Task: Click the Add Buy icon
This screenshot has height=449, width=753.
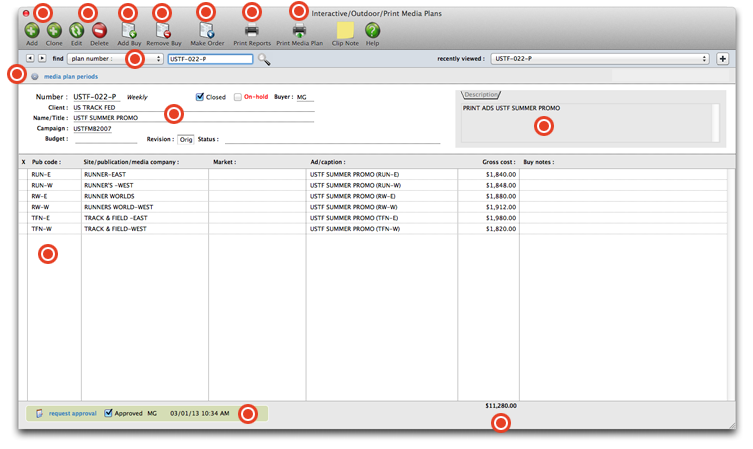Action: click(x=129, y=31)
